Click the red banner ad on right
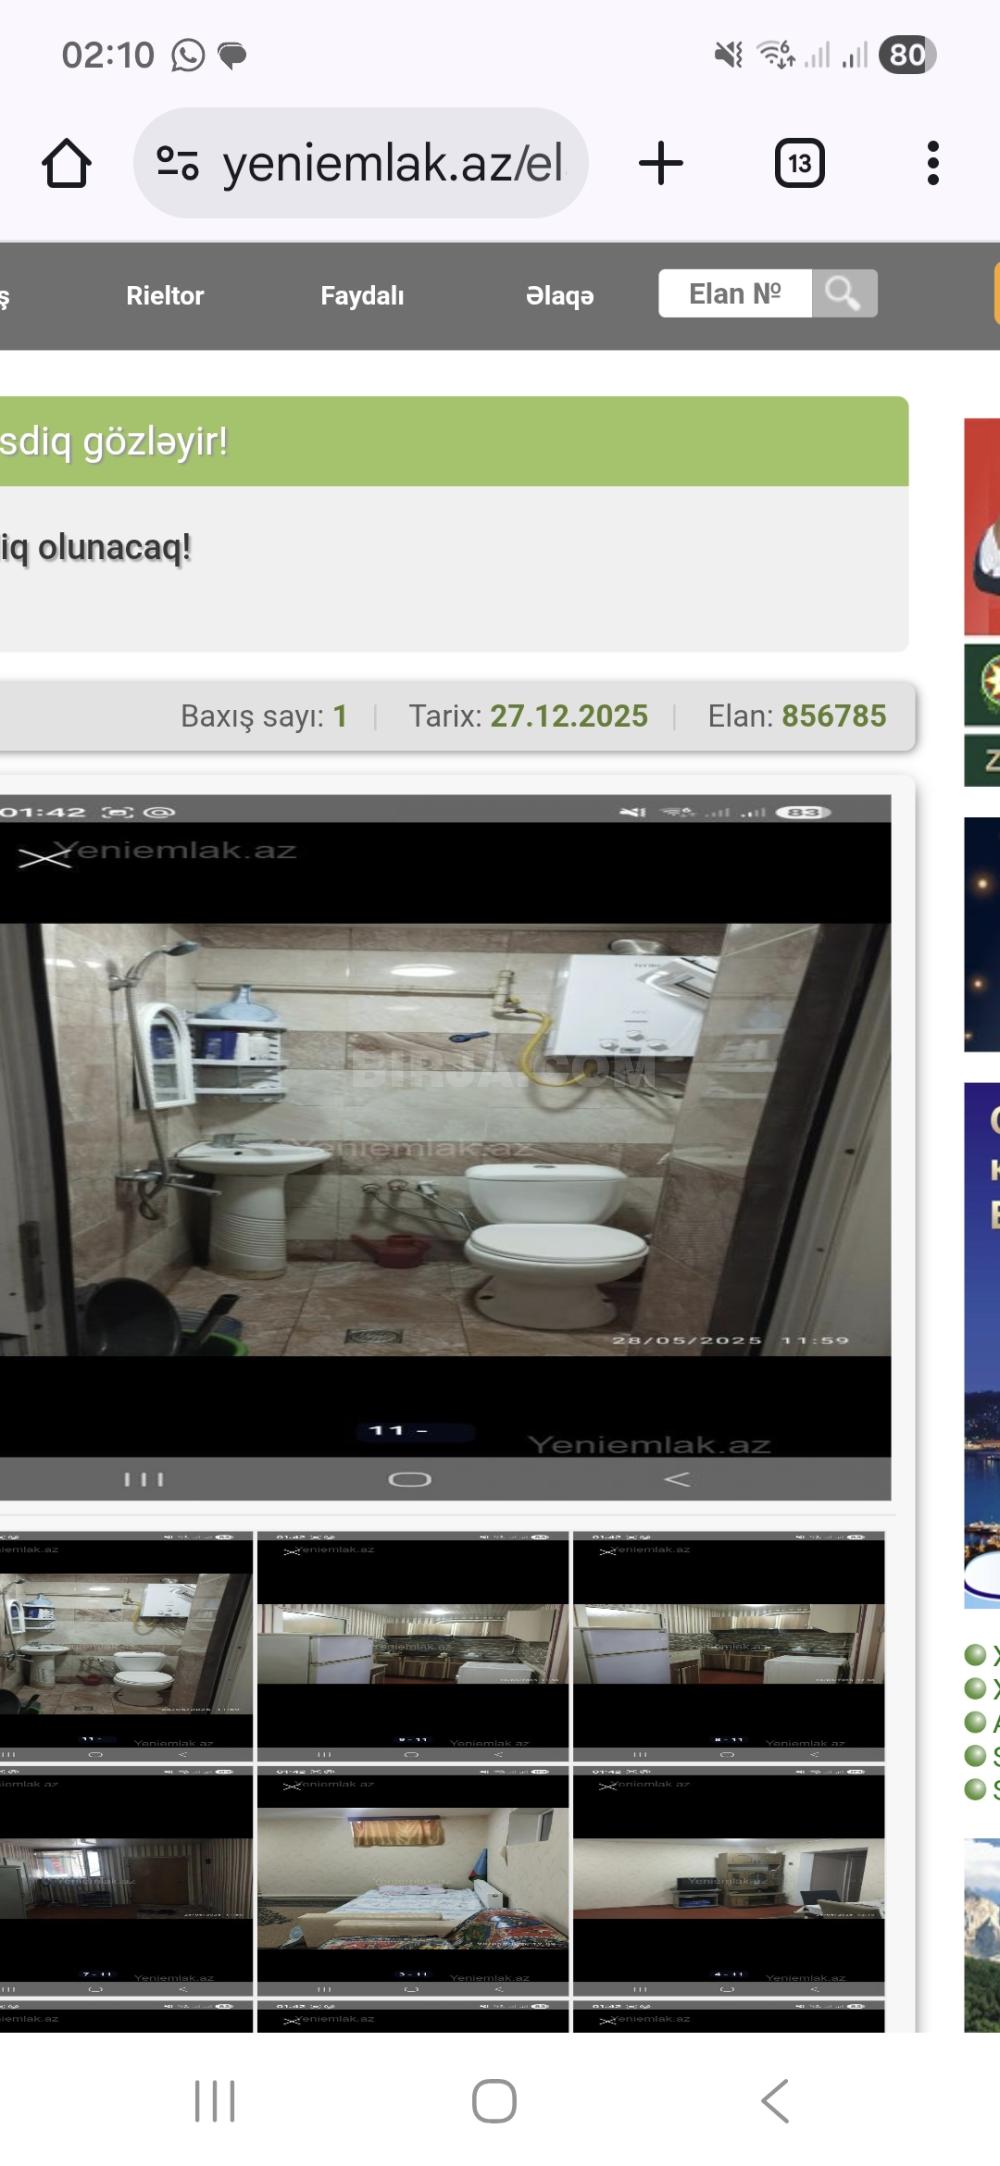The image size is (1000, 2166). coord(982,527)
